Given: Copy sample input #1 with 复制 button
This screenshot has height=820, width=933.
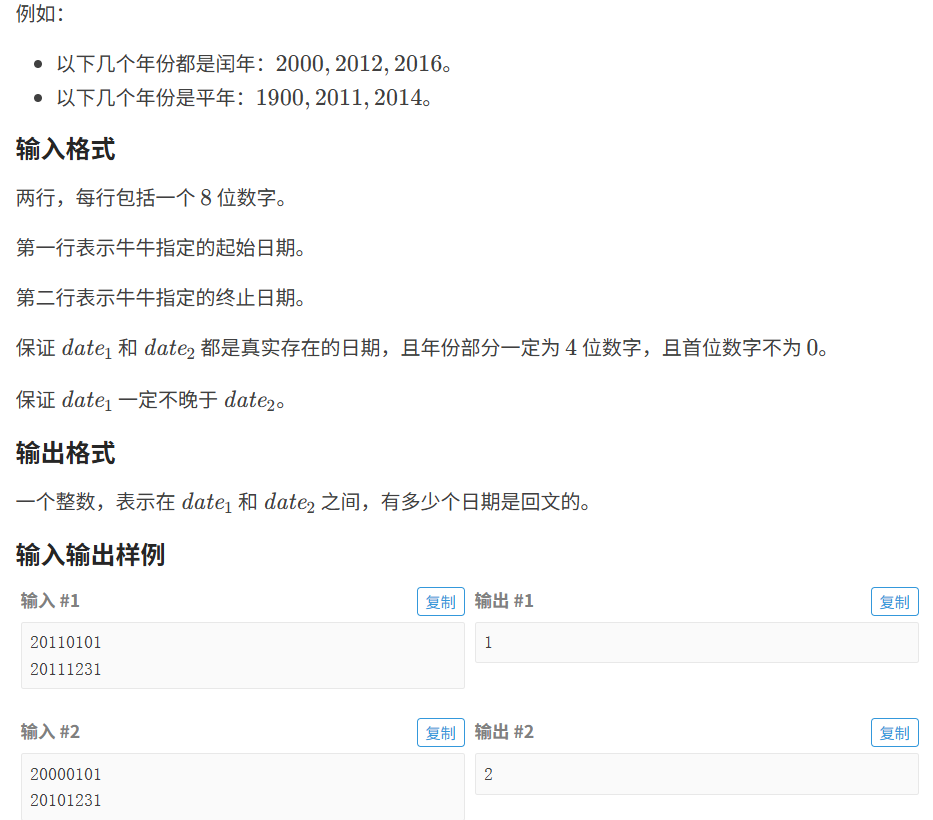Looking at the screenshot, I should coord(440,602).
